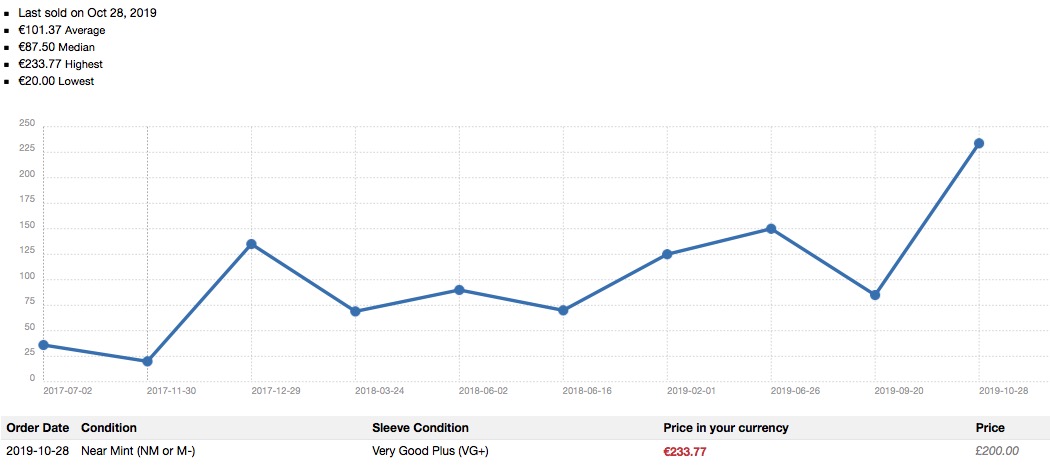Select the 2019-02-01 chart data point
This screenshot has height=465, width=1050.
tap(667, 254)
